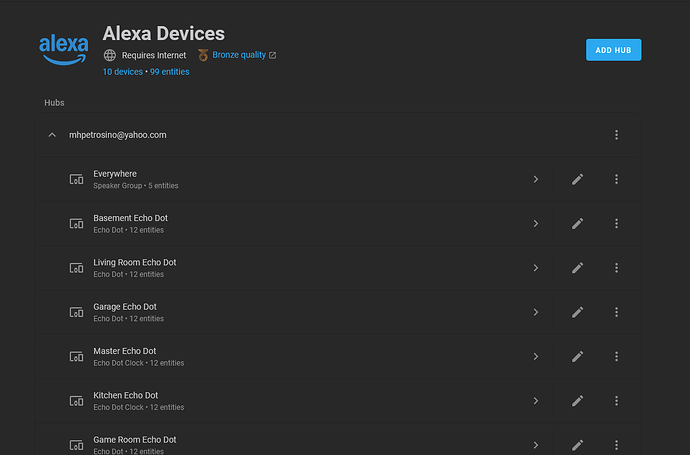This screenshot has height=455, width=690.
Task: Click the bronze medal quality icon
Action: pyautogui.click(x=203, y=55)
